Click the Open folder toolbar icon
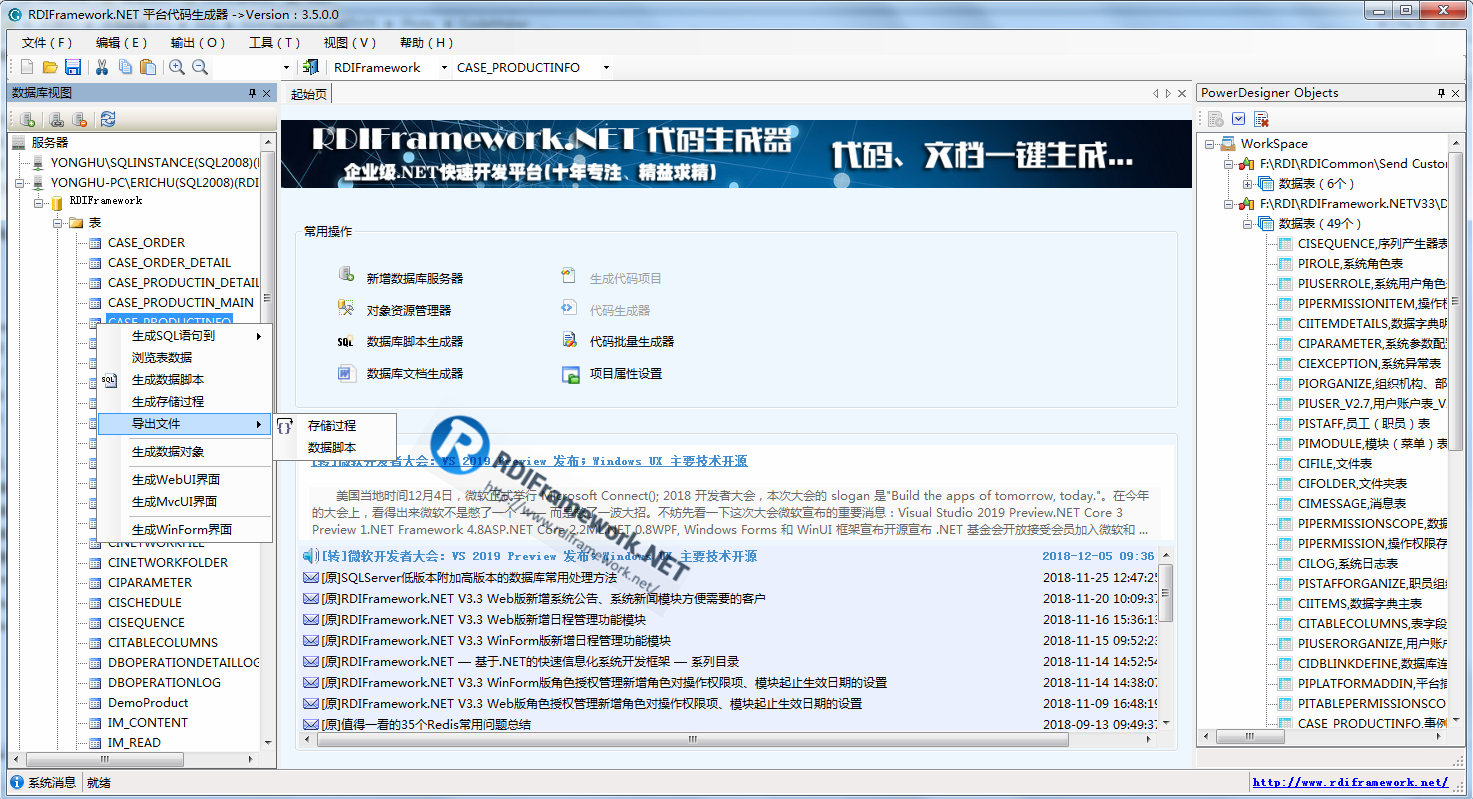 (x=50, y=67)
